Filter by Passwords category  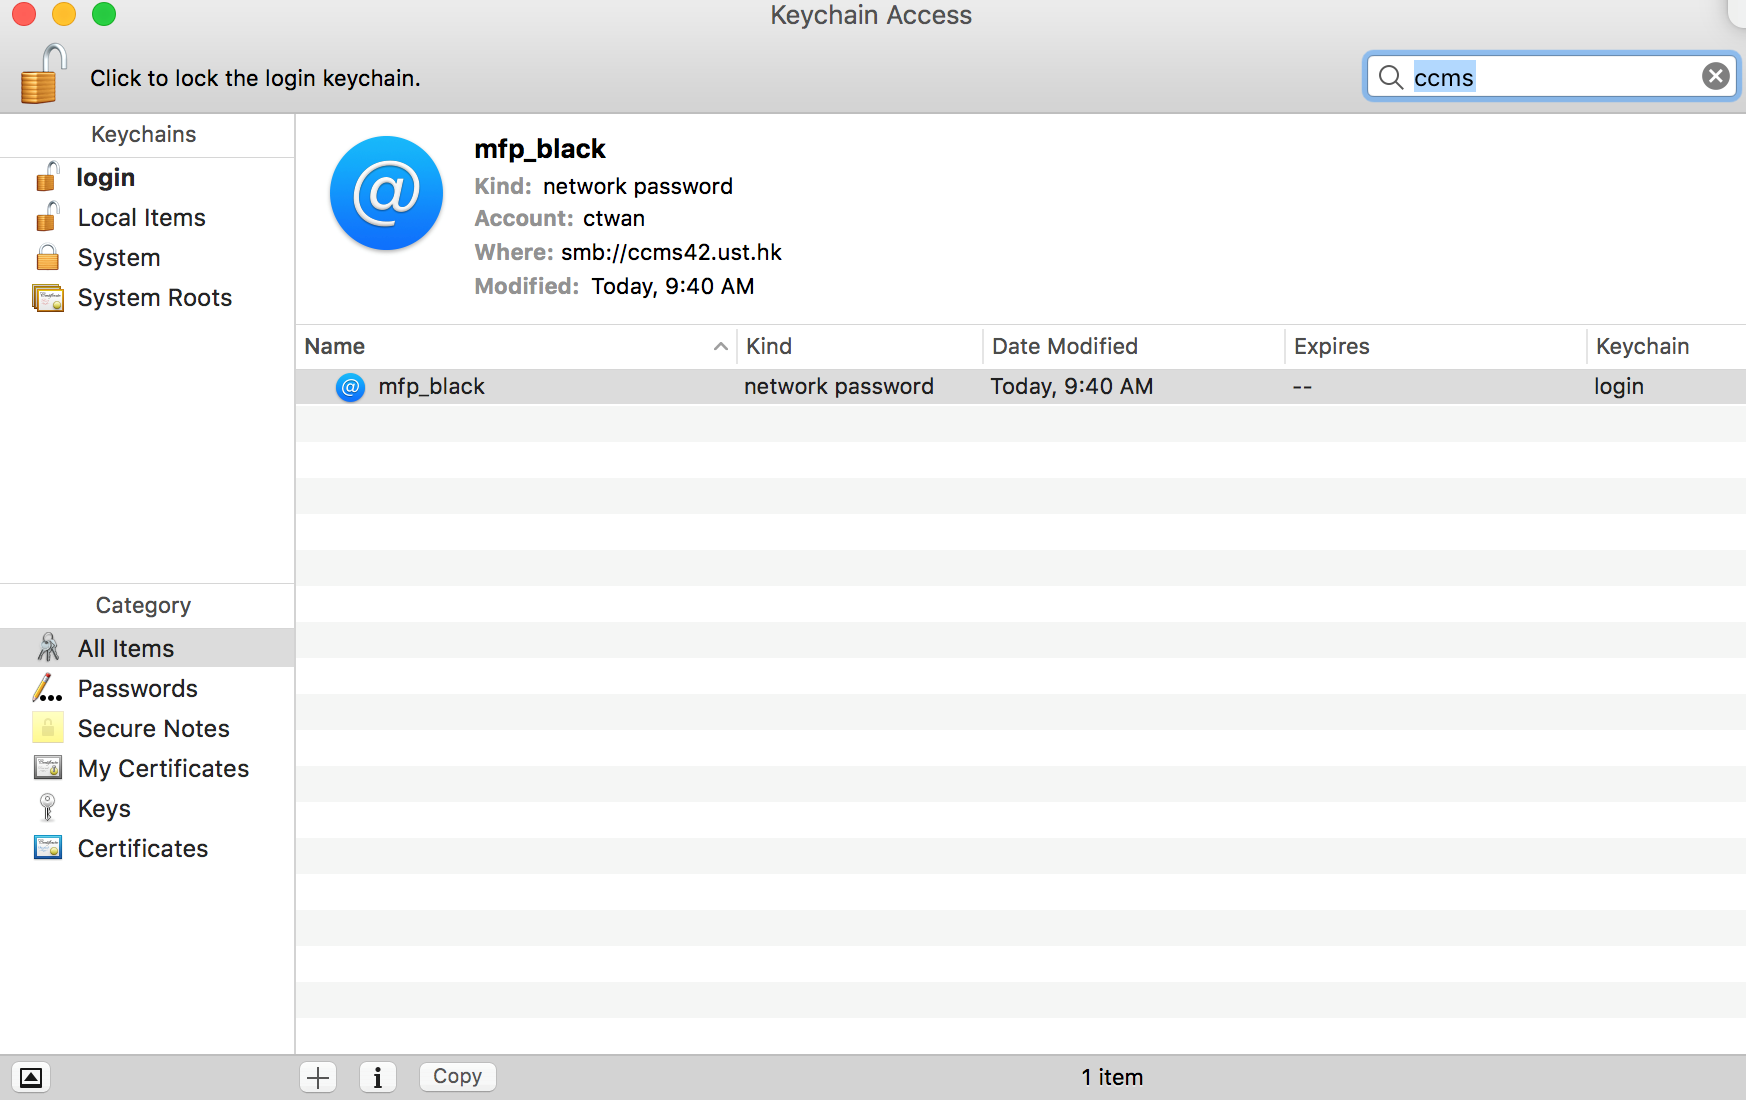point(137,689)
